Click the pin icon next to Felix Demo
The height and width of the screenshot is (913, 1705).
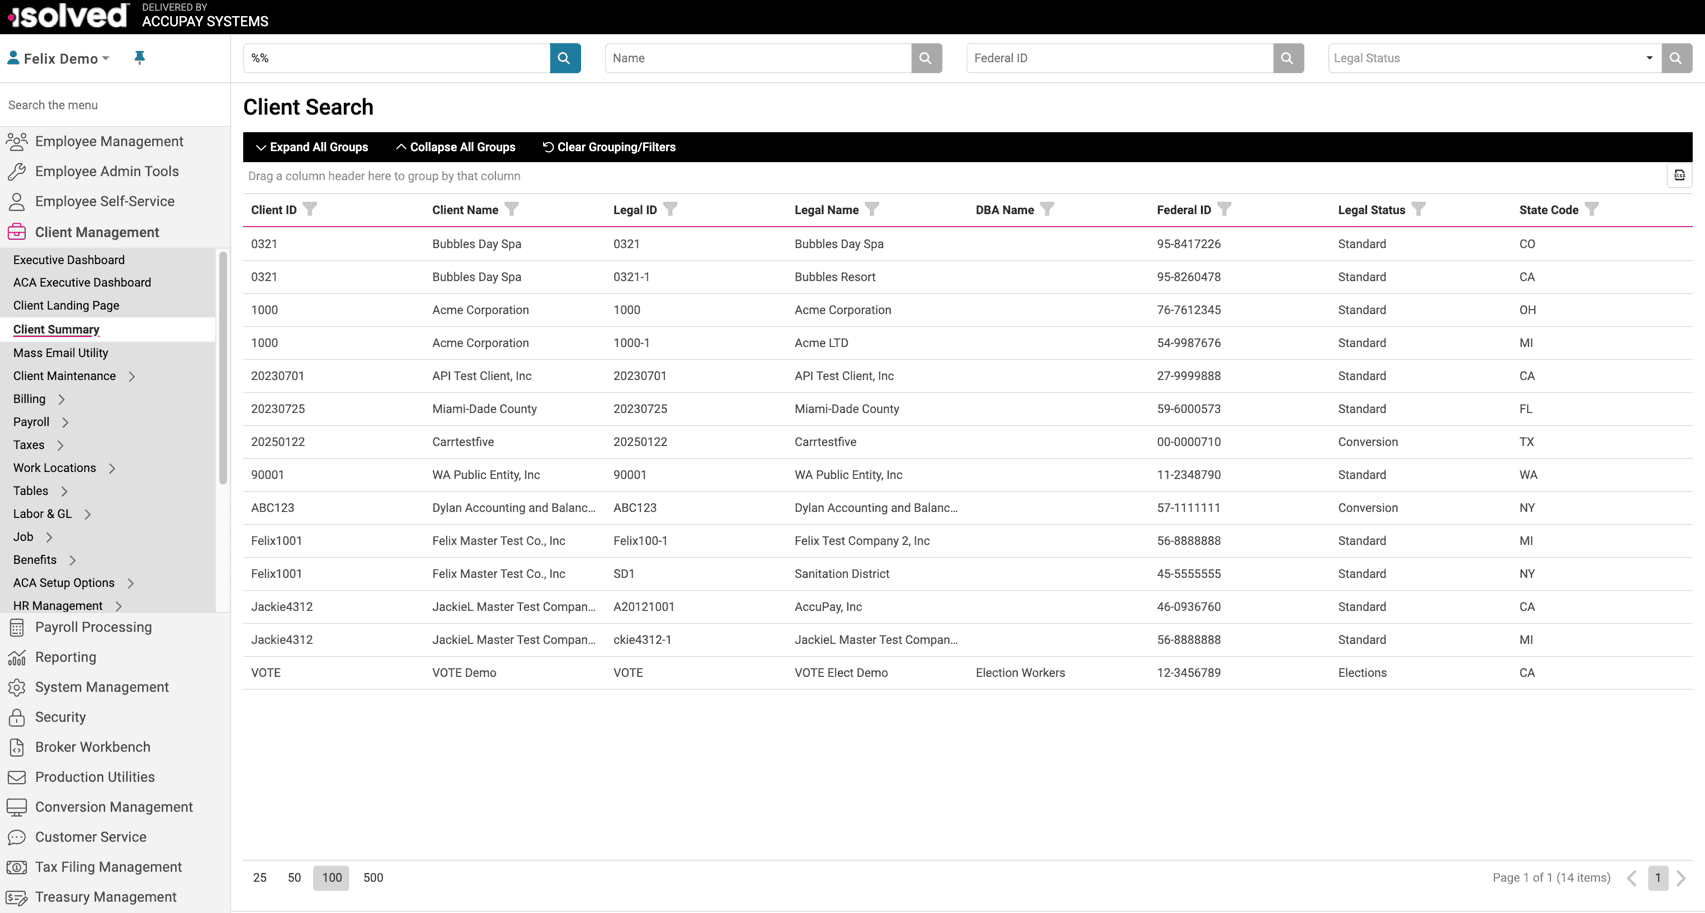coord(140,58)
